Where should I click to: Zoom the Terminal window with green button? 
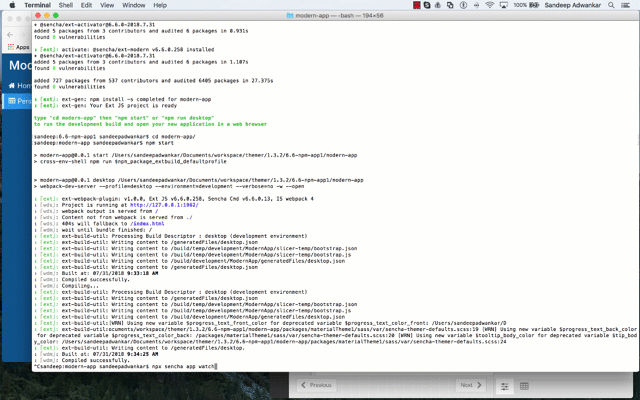click(56, 16)
